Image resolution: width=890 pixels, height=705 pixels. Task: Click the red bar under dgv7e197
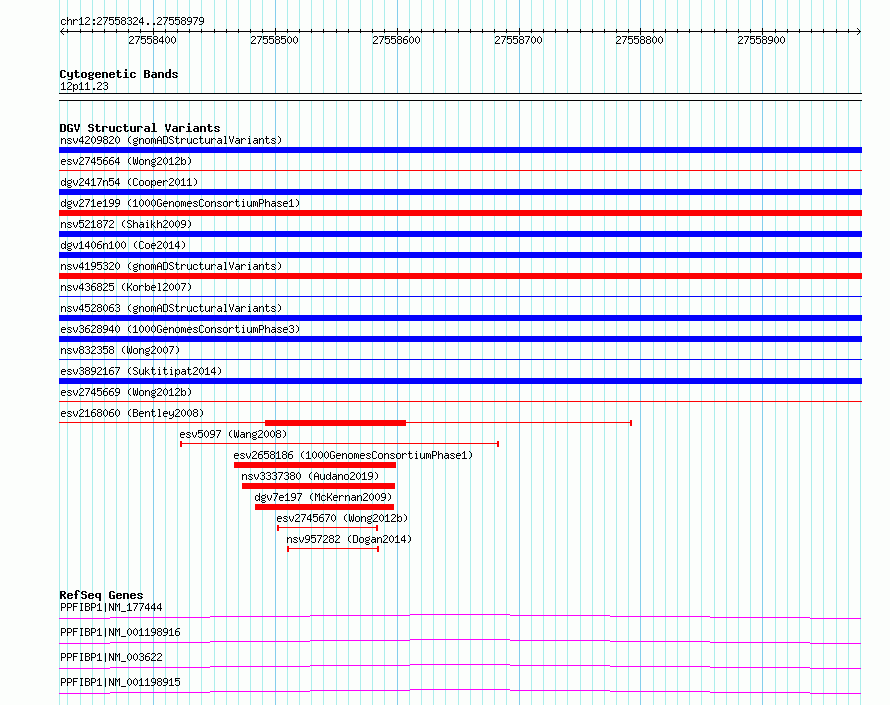(324, 507)
